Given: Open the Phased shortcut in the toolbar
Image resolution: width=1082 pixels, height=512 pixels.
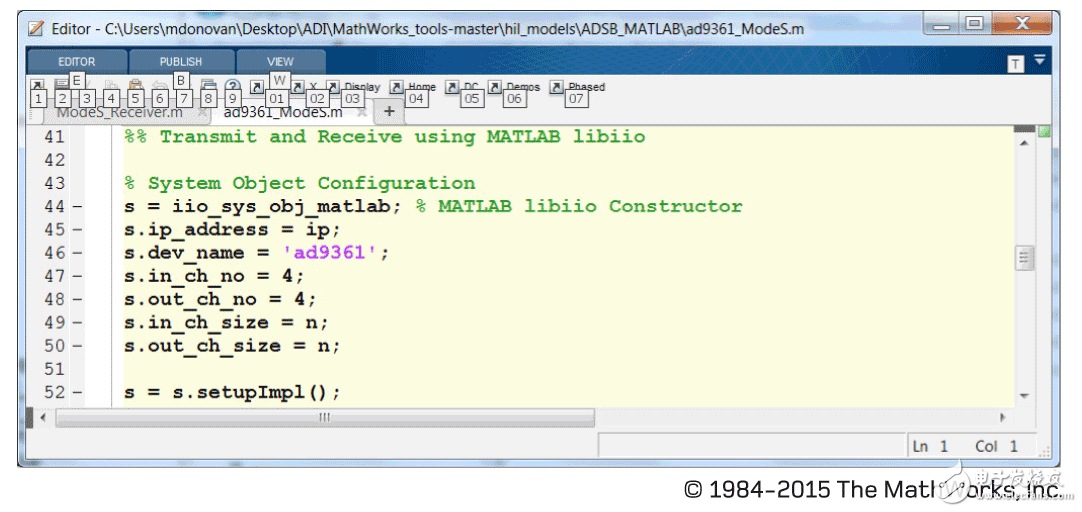Looking at the screenshot, I should tap(558, 87).
